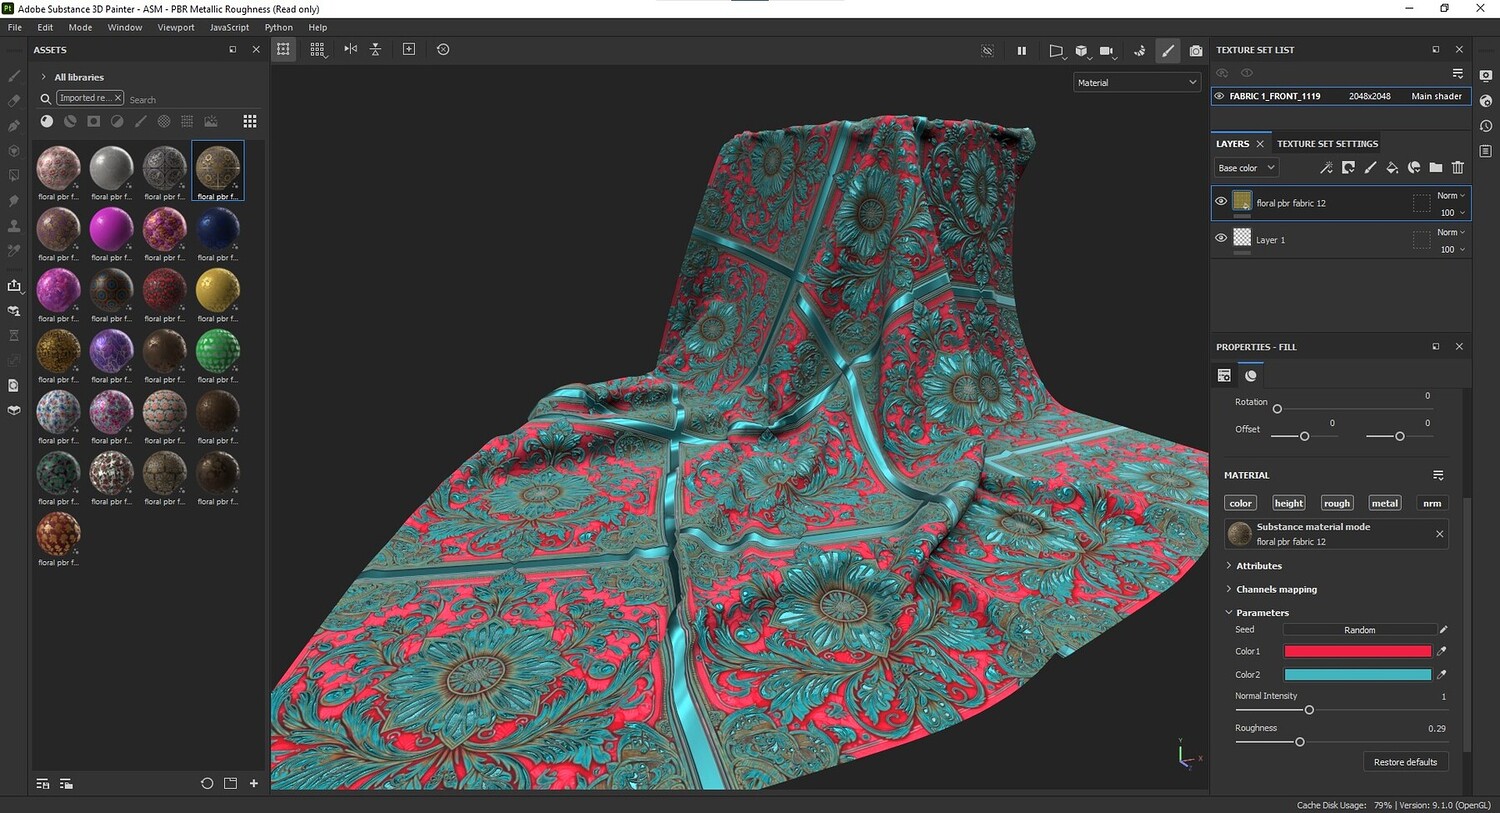Open the Material viewport mode dropdown
Viewport: 1500px width, 813px height.
click(x=1136, y=83)
